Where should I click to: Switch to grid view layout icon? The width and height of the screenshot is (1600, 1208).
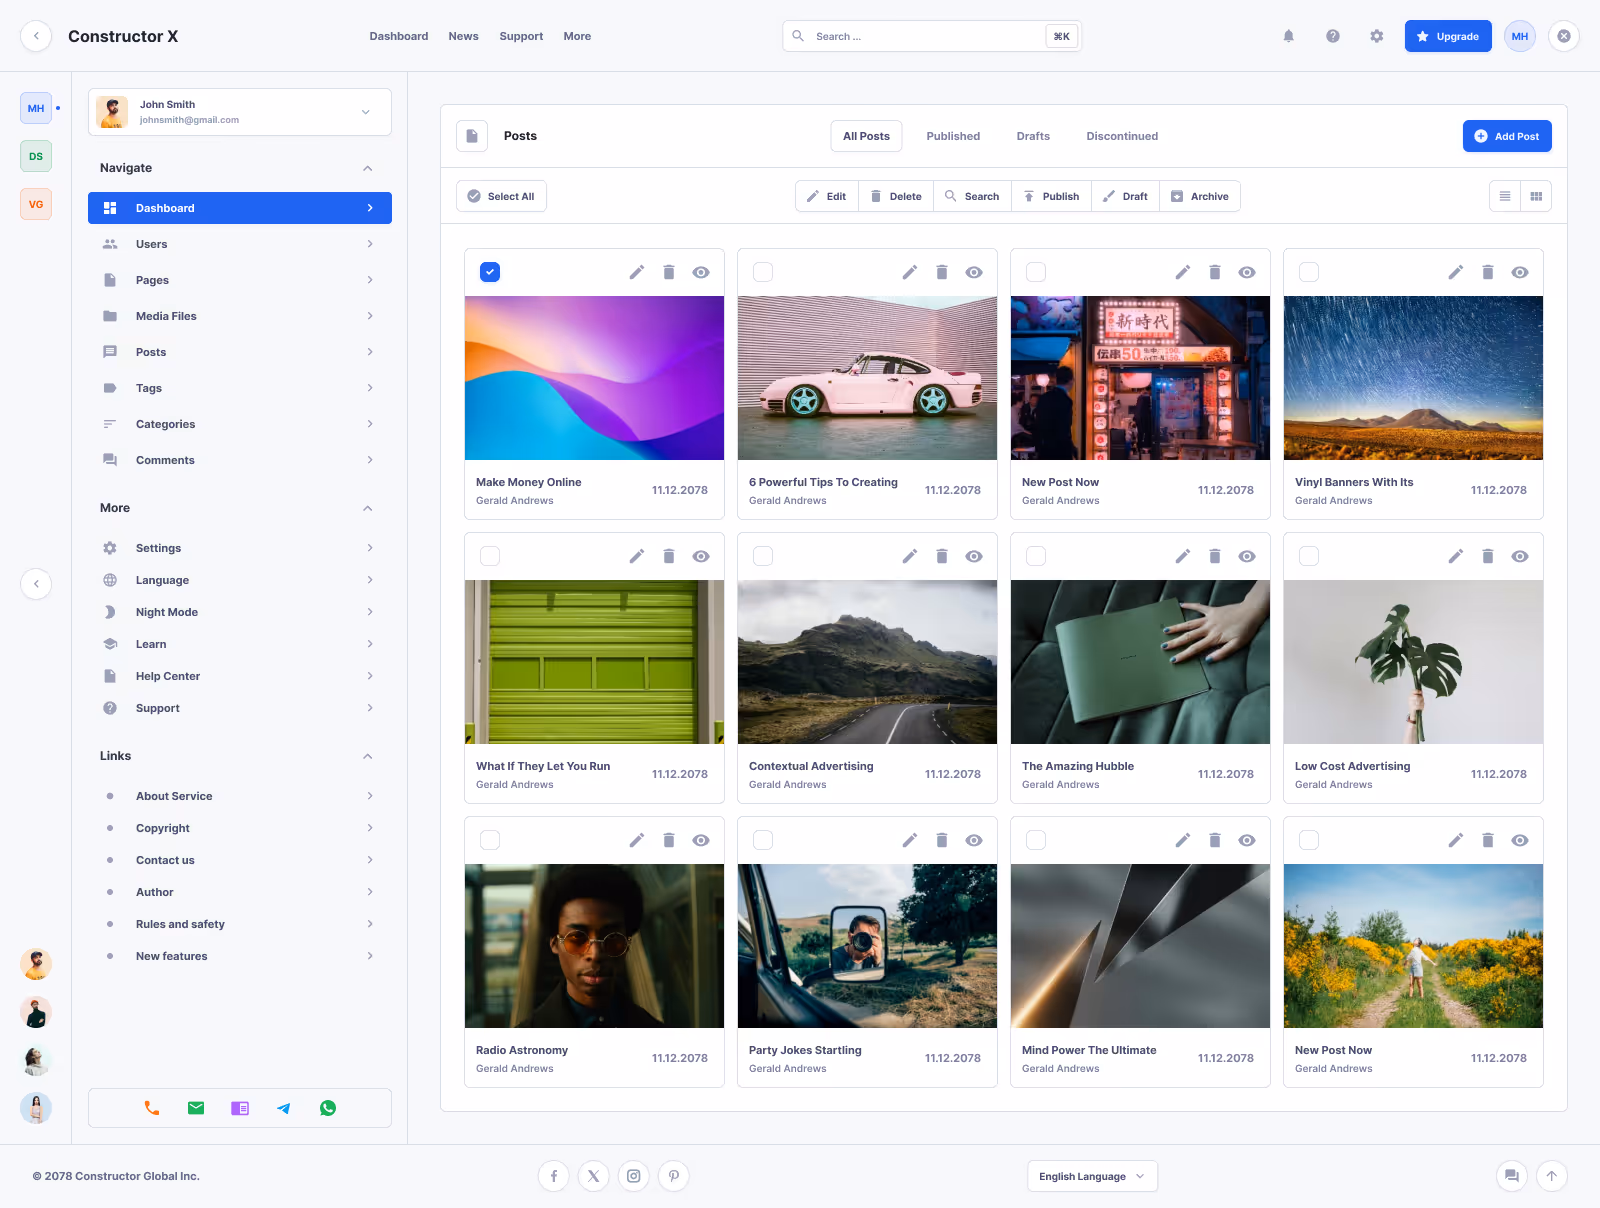coord(1535,196)
